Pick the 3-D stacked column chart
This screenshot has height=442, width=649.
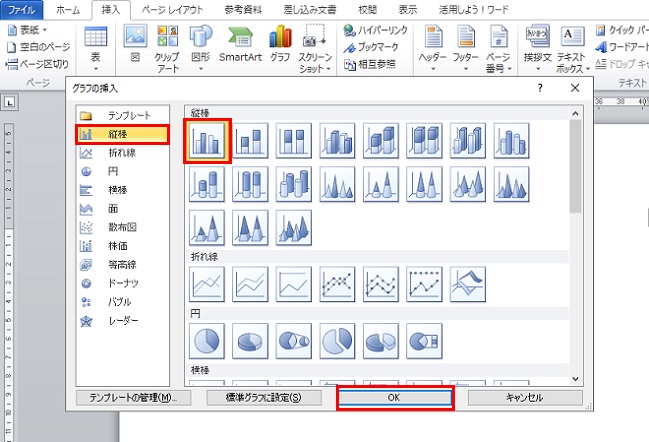click(x=380, y=141)
